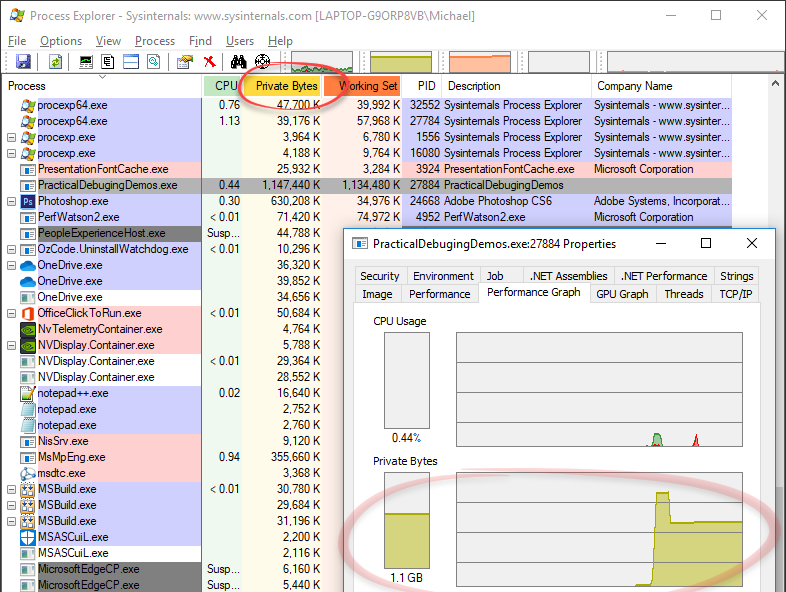Click the binoculars Find Handle icon
The width and height of the screenshot is (786, 592).
(239, 62)
